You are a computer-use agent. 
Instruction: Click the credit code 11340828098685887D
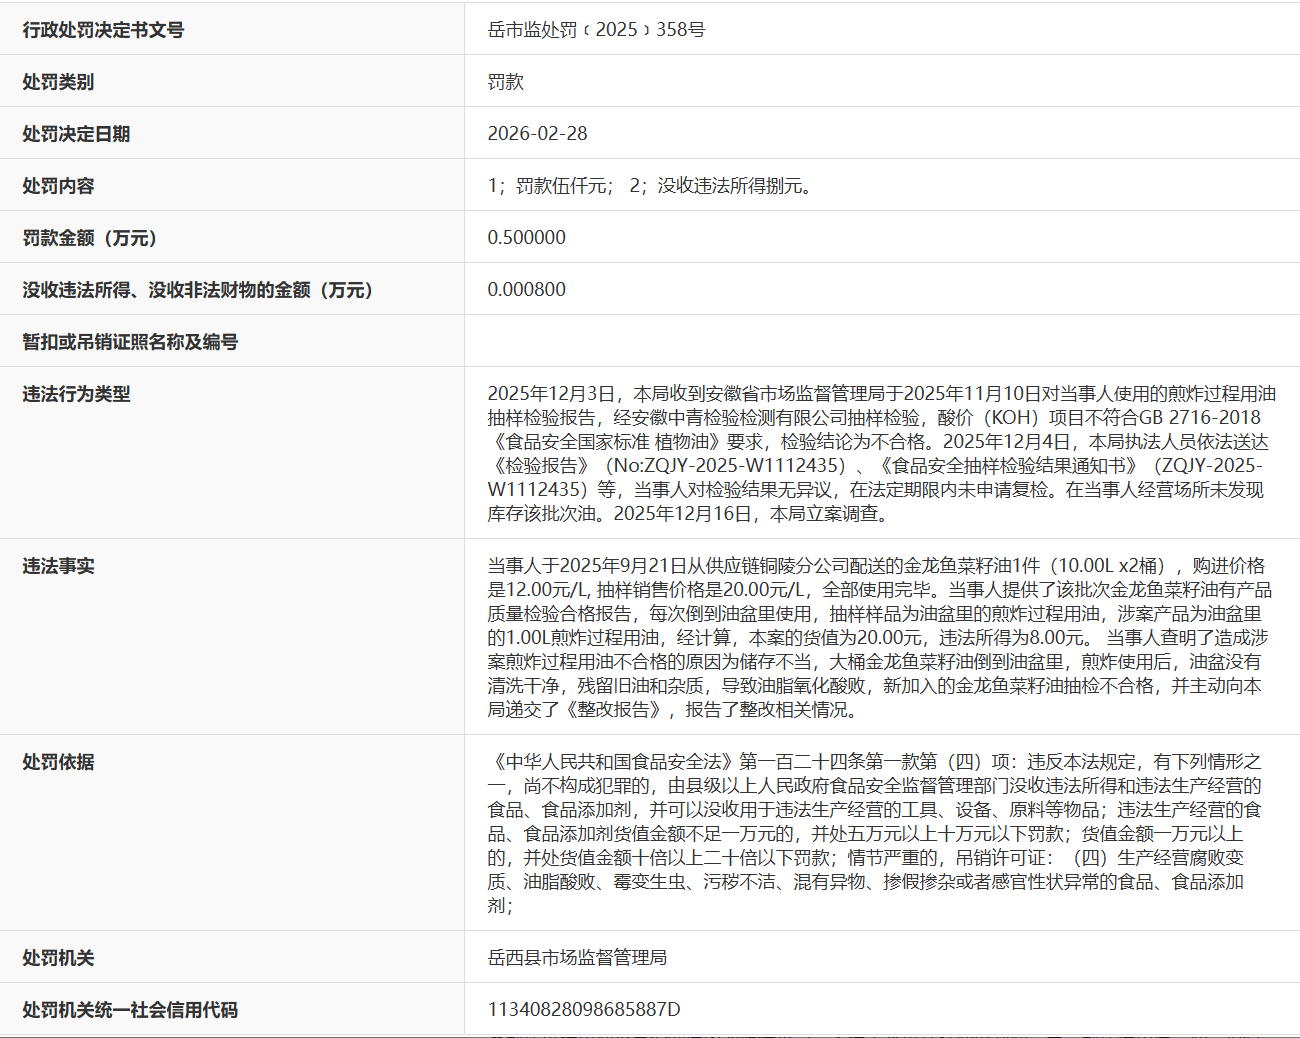click(x=584, y=1010)
